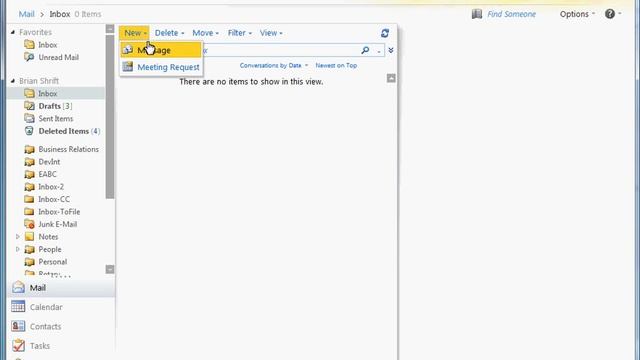The width and height of the screenshot is (640, 360).
Task: Select Inbox under Favorites
Action: [48, 45]
